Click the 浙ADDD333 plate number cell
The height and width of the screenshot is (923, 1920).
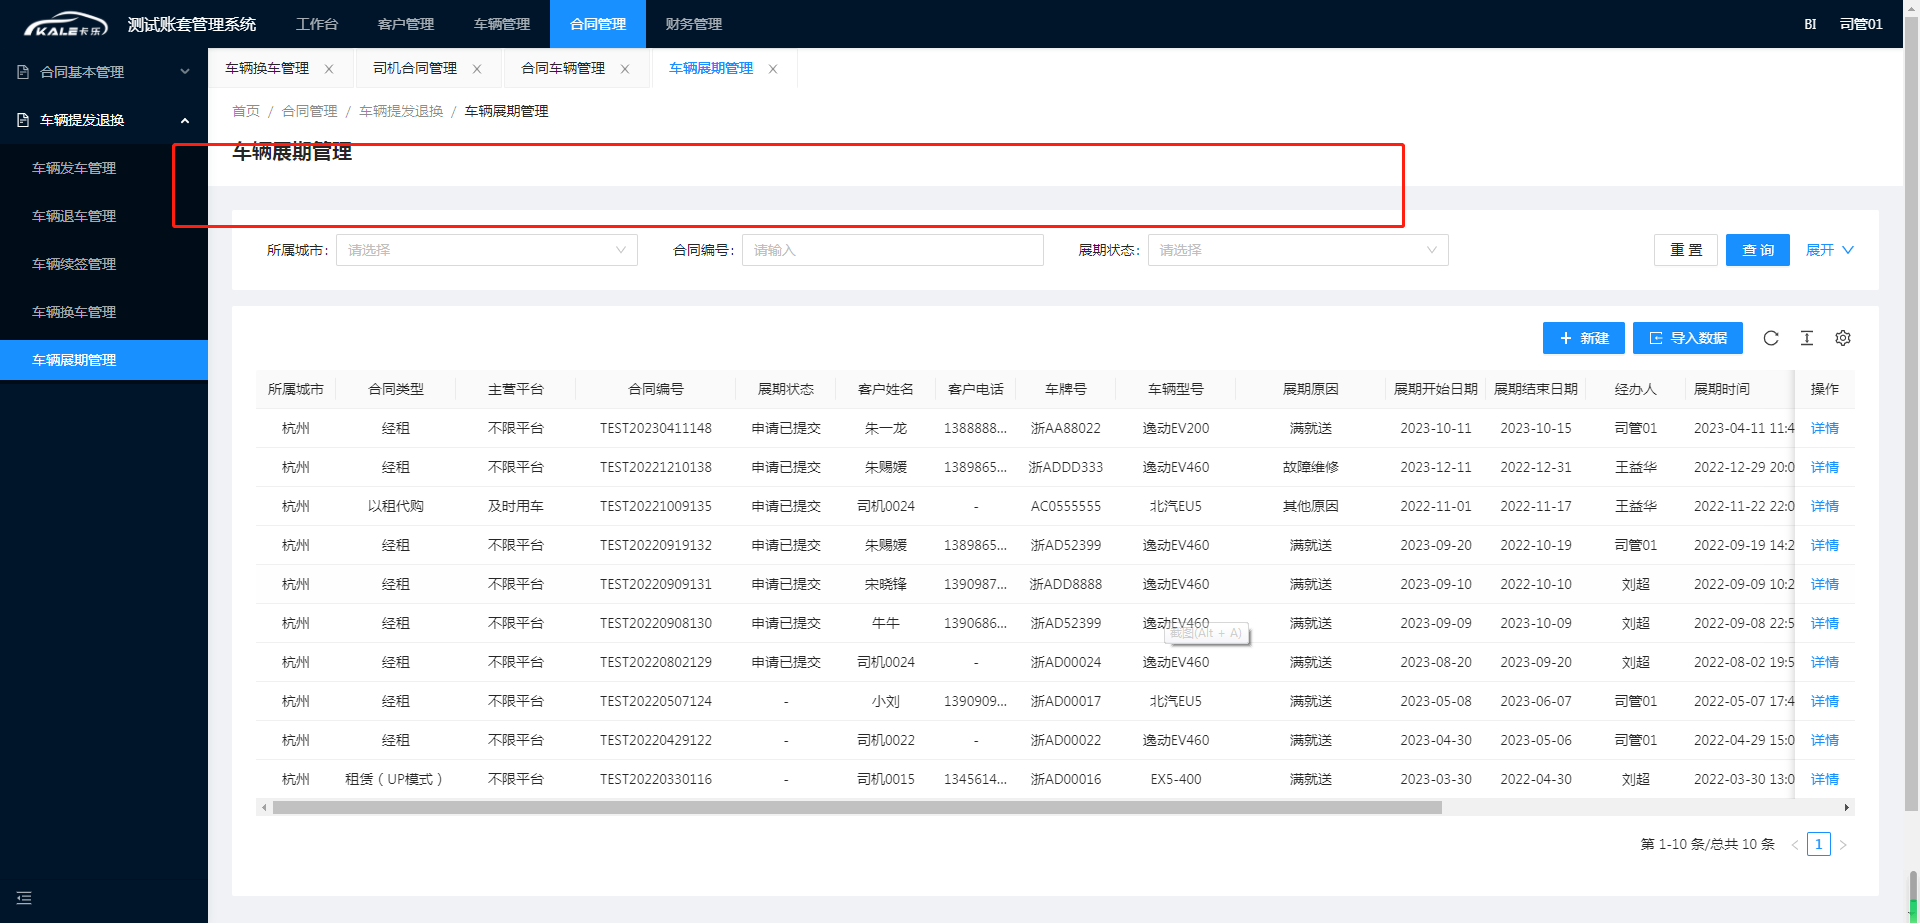point(1066,467)
